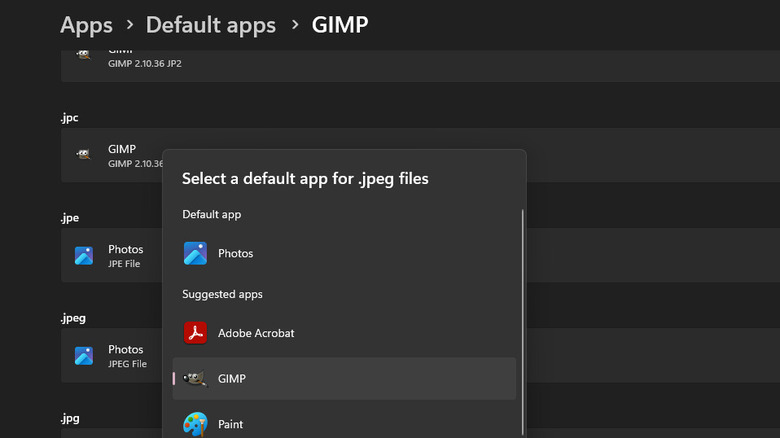Click the .jpg extension heading
This screenshot has width=780, height=438.
[x=70, y=419]
